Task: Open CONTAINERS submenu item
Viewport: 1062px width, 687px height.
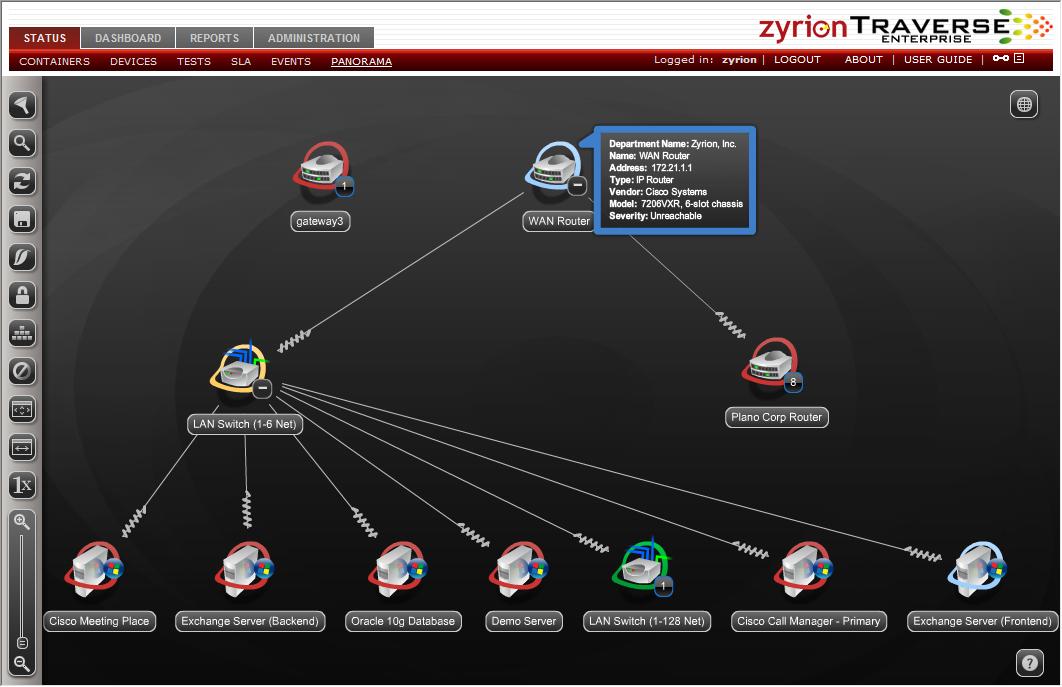Action: click(54, 61)
